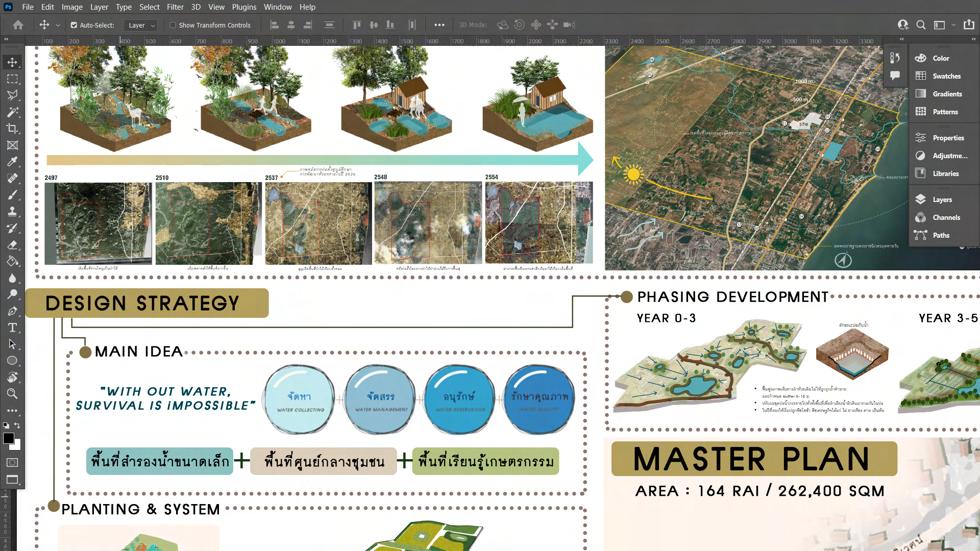Expand the Move tool preset picker arrow
The height and width of the screenshot is (551, 980).
click(58, 26)
